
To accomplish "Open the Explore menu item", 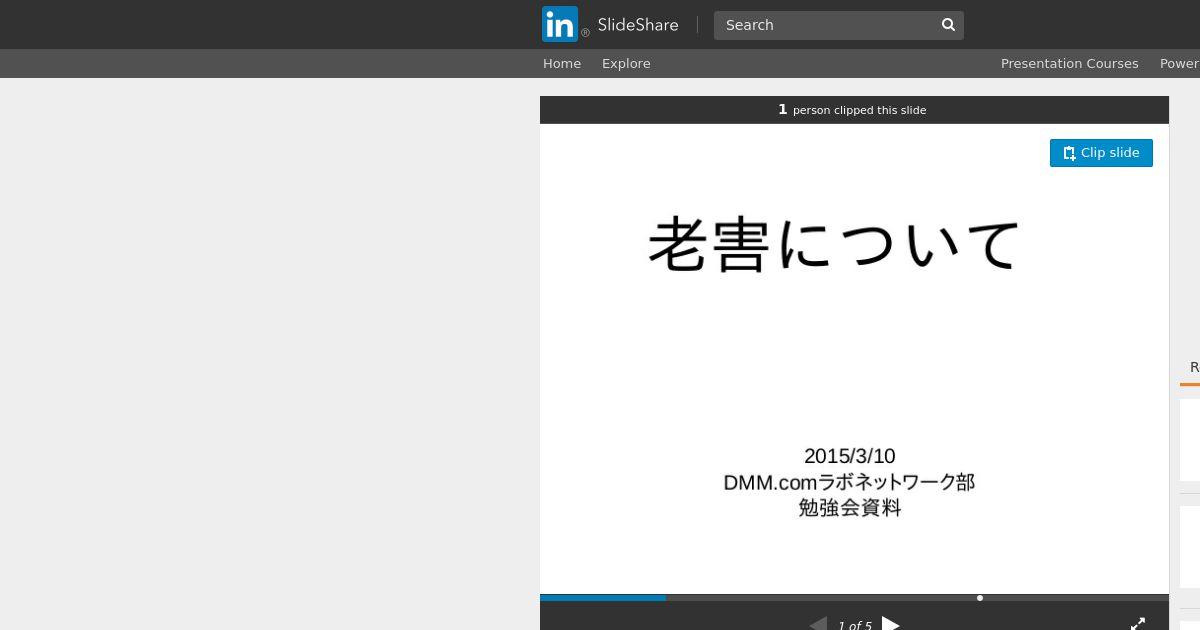I will (x=626, y=63).
